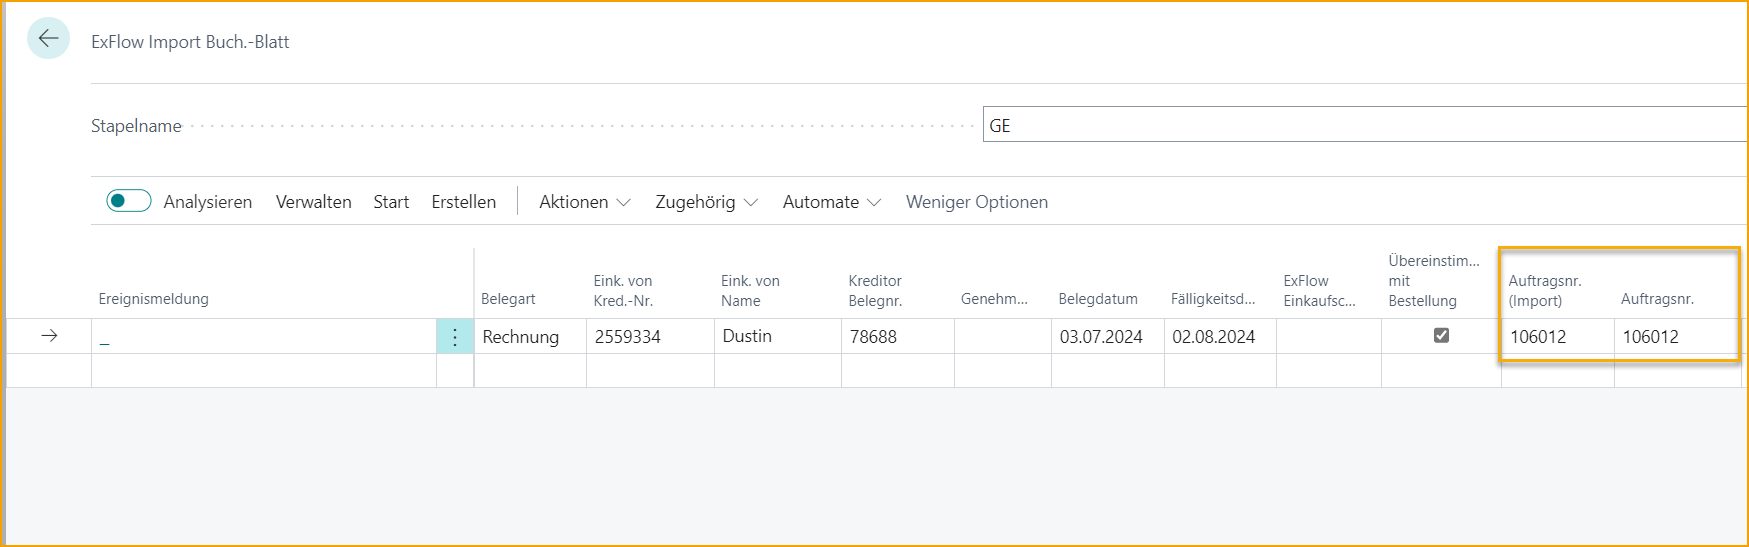Click the Fälligkeitsd... column header
1749x547 pixels.
click(x=1213, y=299)
